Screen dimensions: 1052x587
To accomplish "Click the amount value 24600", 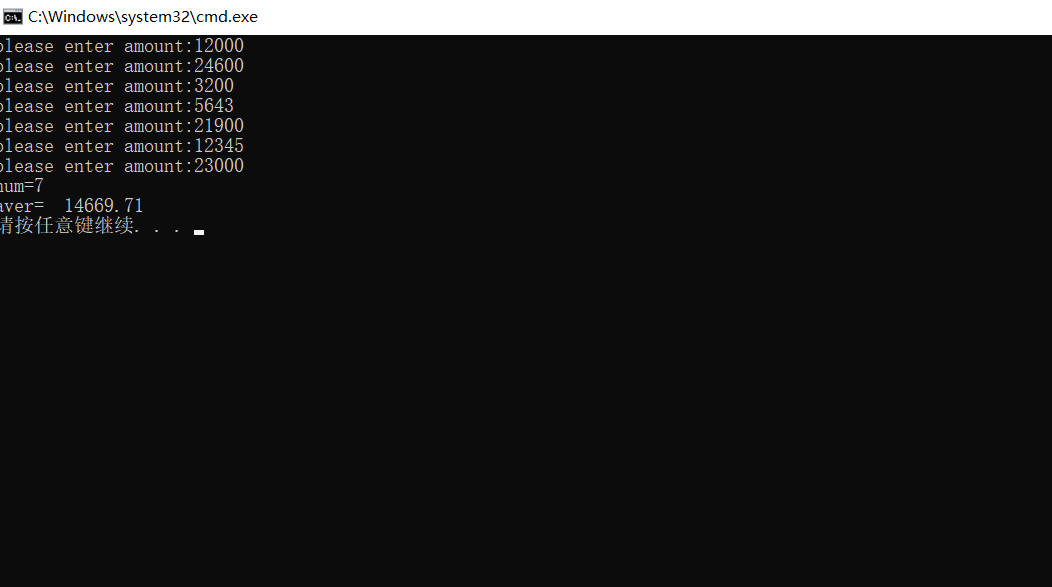I will (219, 66).
